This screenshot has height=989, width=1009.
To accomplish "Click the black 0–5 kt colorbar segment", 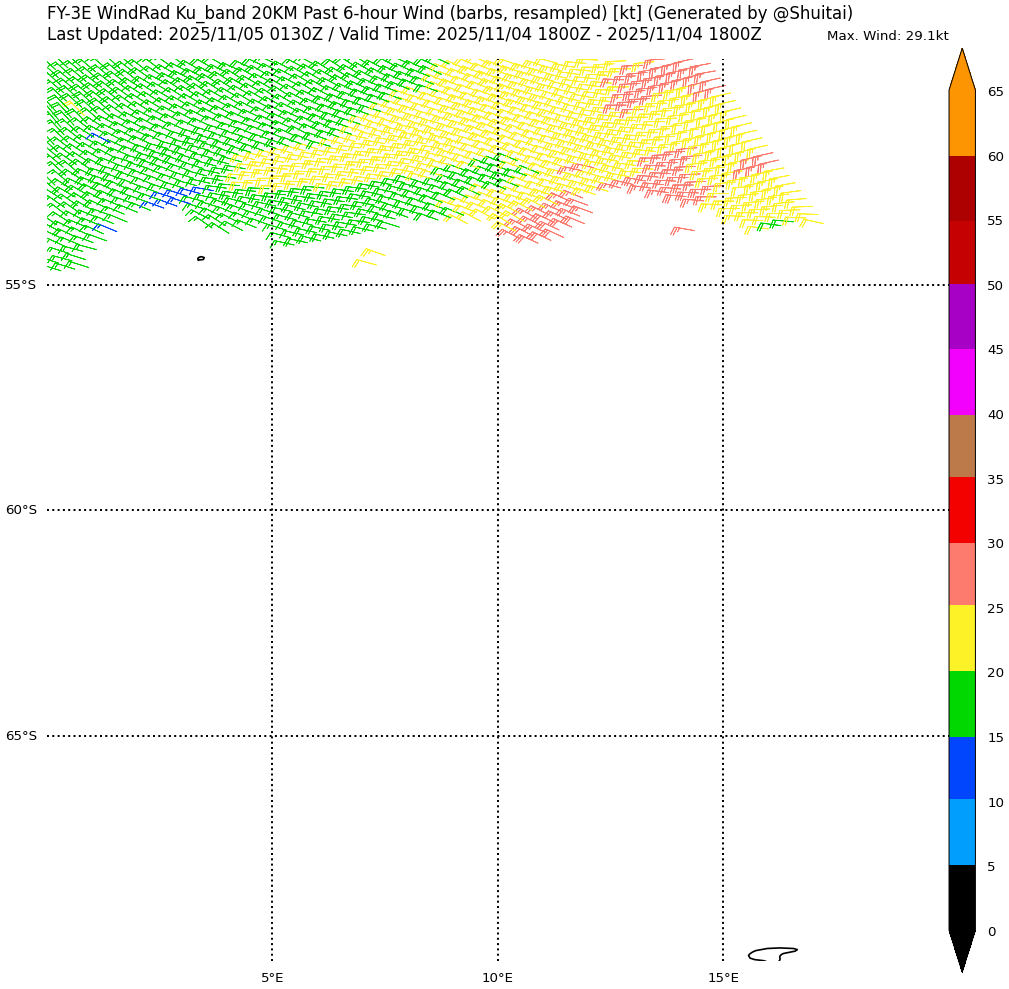I will tap(961, 897).
